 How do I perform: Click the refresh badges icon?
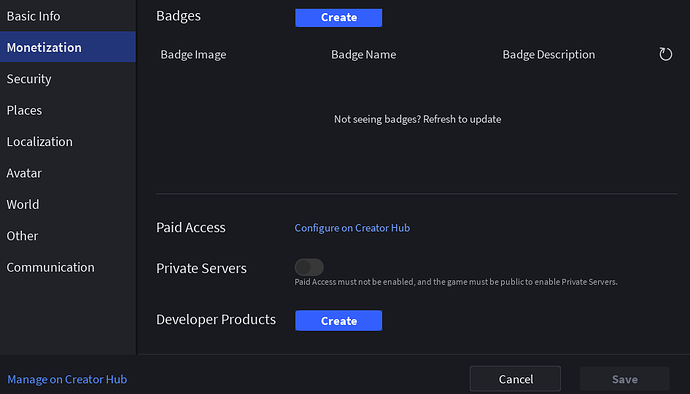(x=665, y=54)
